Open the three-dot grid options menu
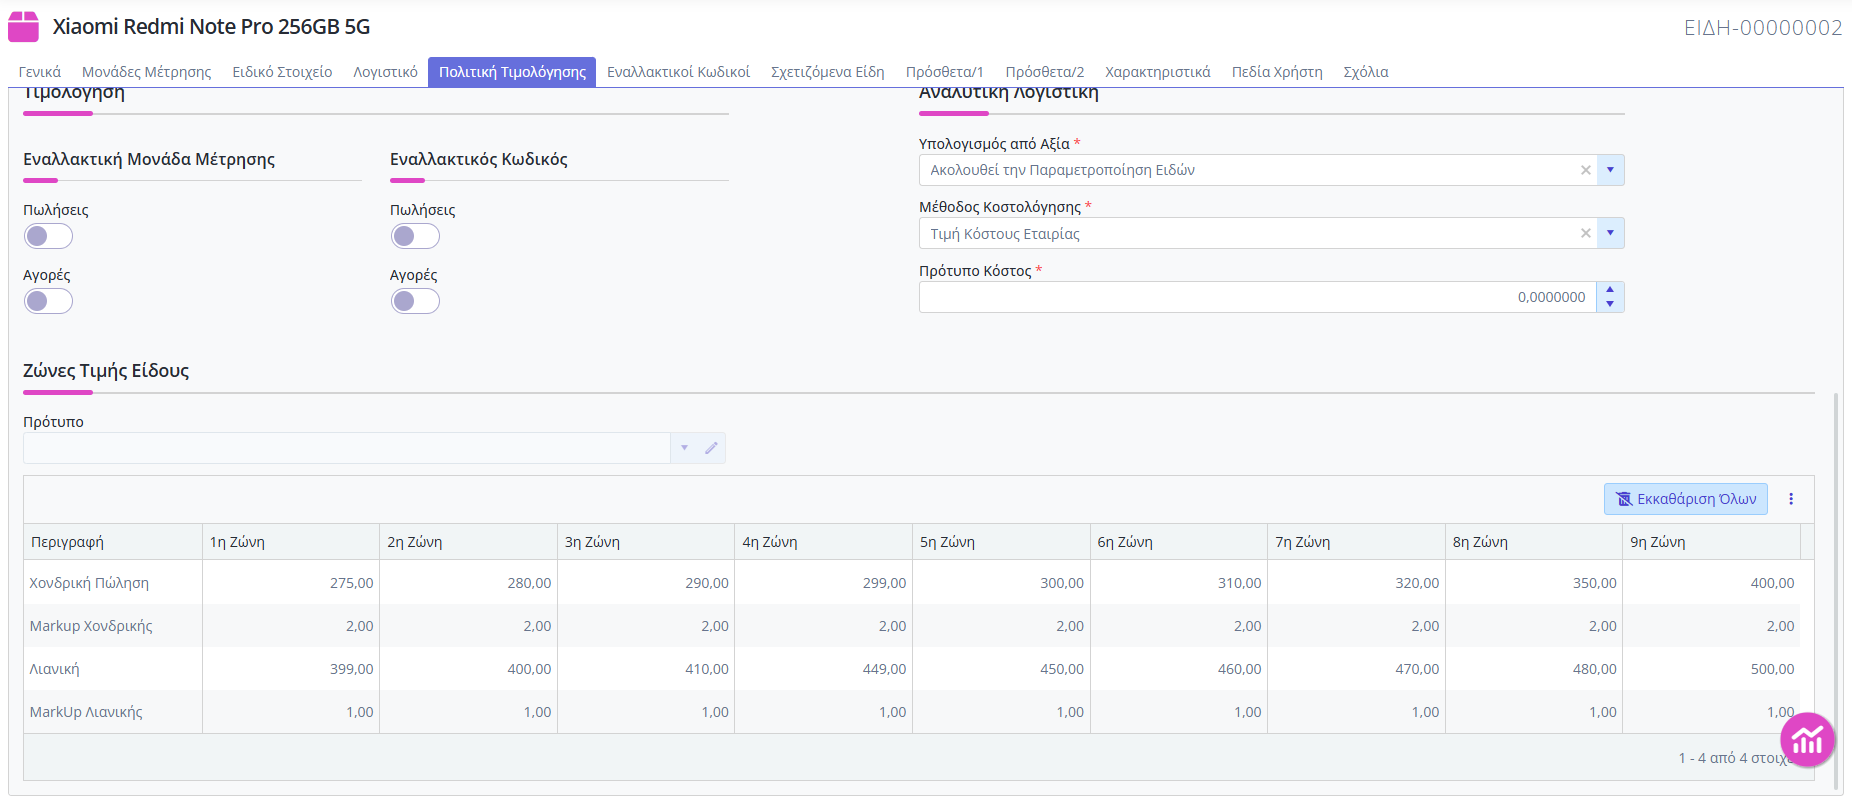1852x800 pixels. 1791,499
